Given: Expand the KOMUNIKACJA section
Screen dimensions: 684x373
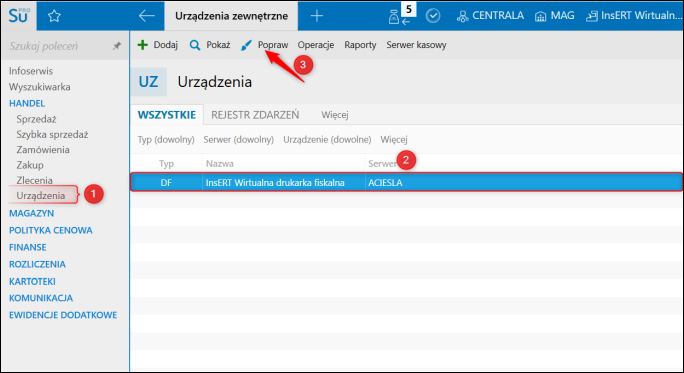Looking at the screenshot, I should [41, 298].
